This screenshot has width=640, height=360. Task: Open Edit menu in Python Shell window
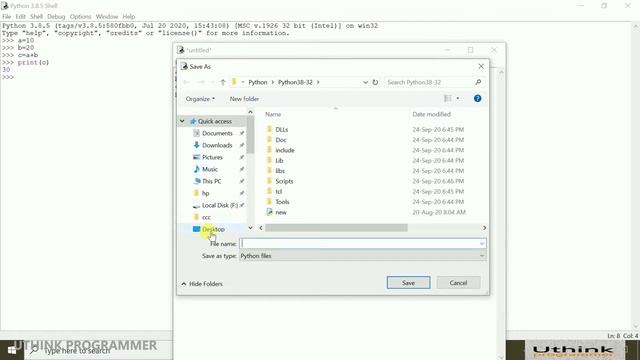click(x=20, y=17)
